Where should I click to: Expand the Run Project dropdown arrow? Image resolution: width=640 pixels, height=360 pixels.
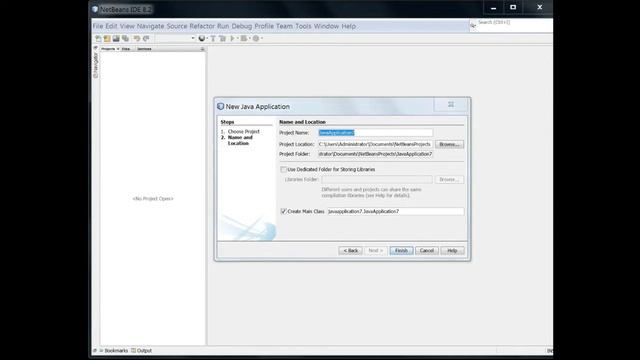(x=238, y=38)
